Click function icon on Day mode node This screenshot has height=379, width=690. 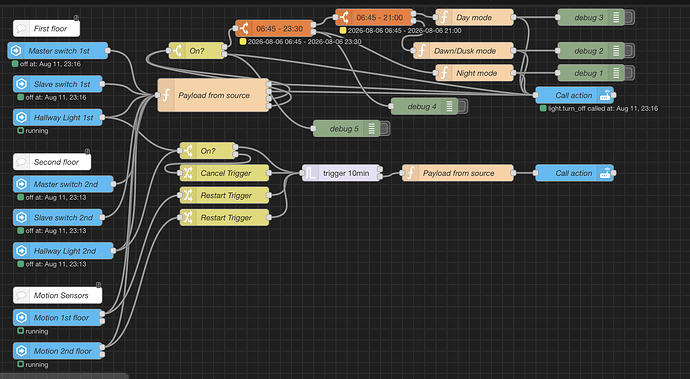[444, 18]
